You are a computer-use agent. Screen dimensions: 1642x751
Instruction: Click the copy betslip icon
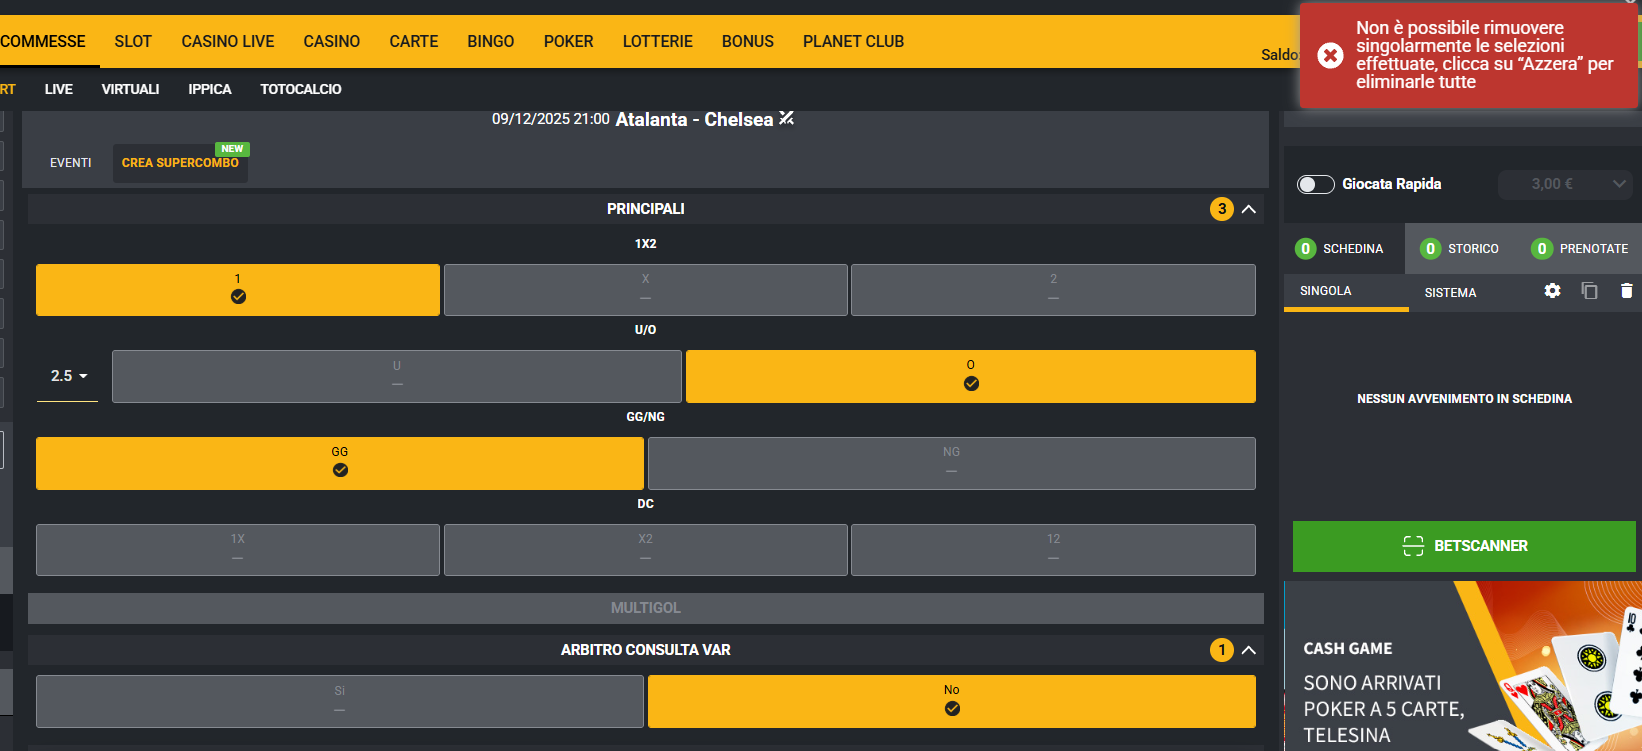(1589, 291)
